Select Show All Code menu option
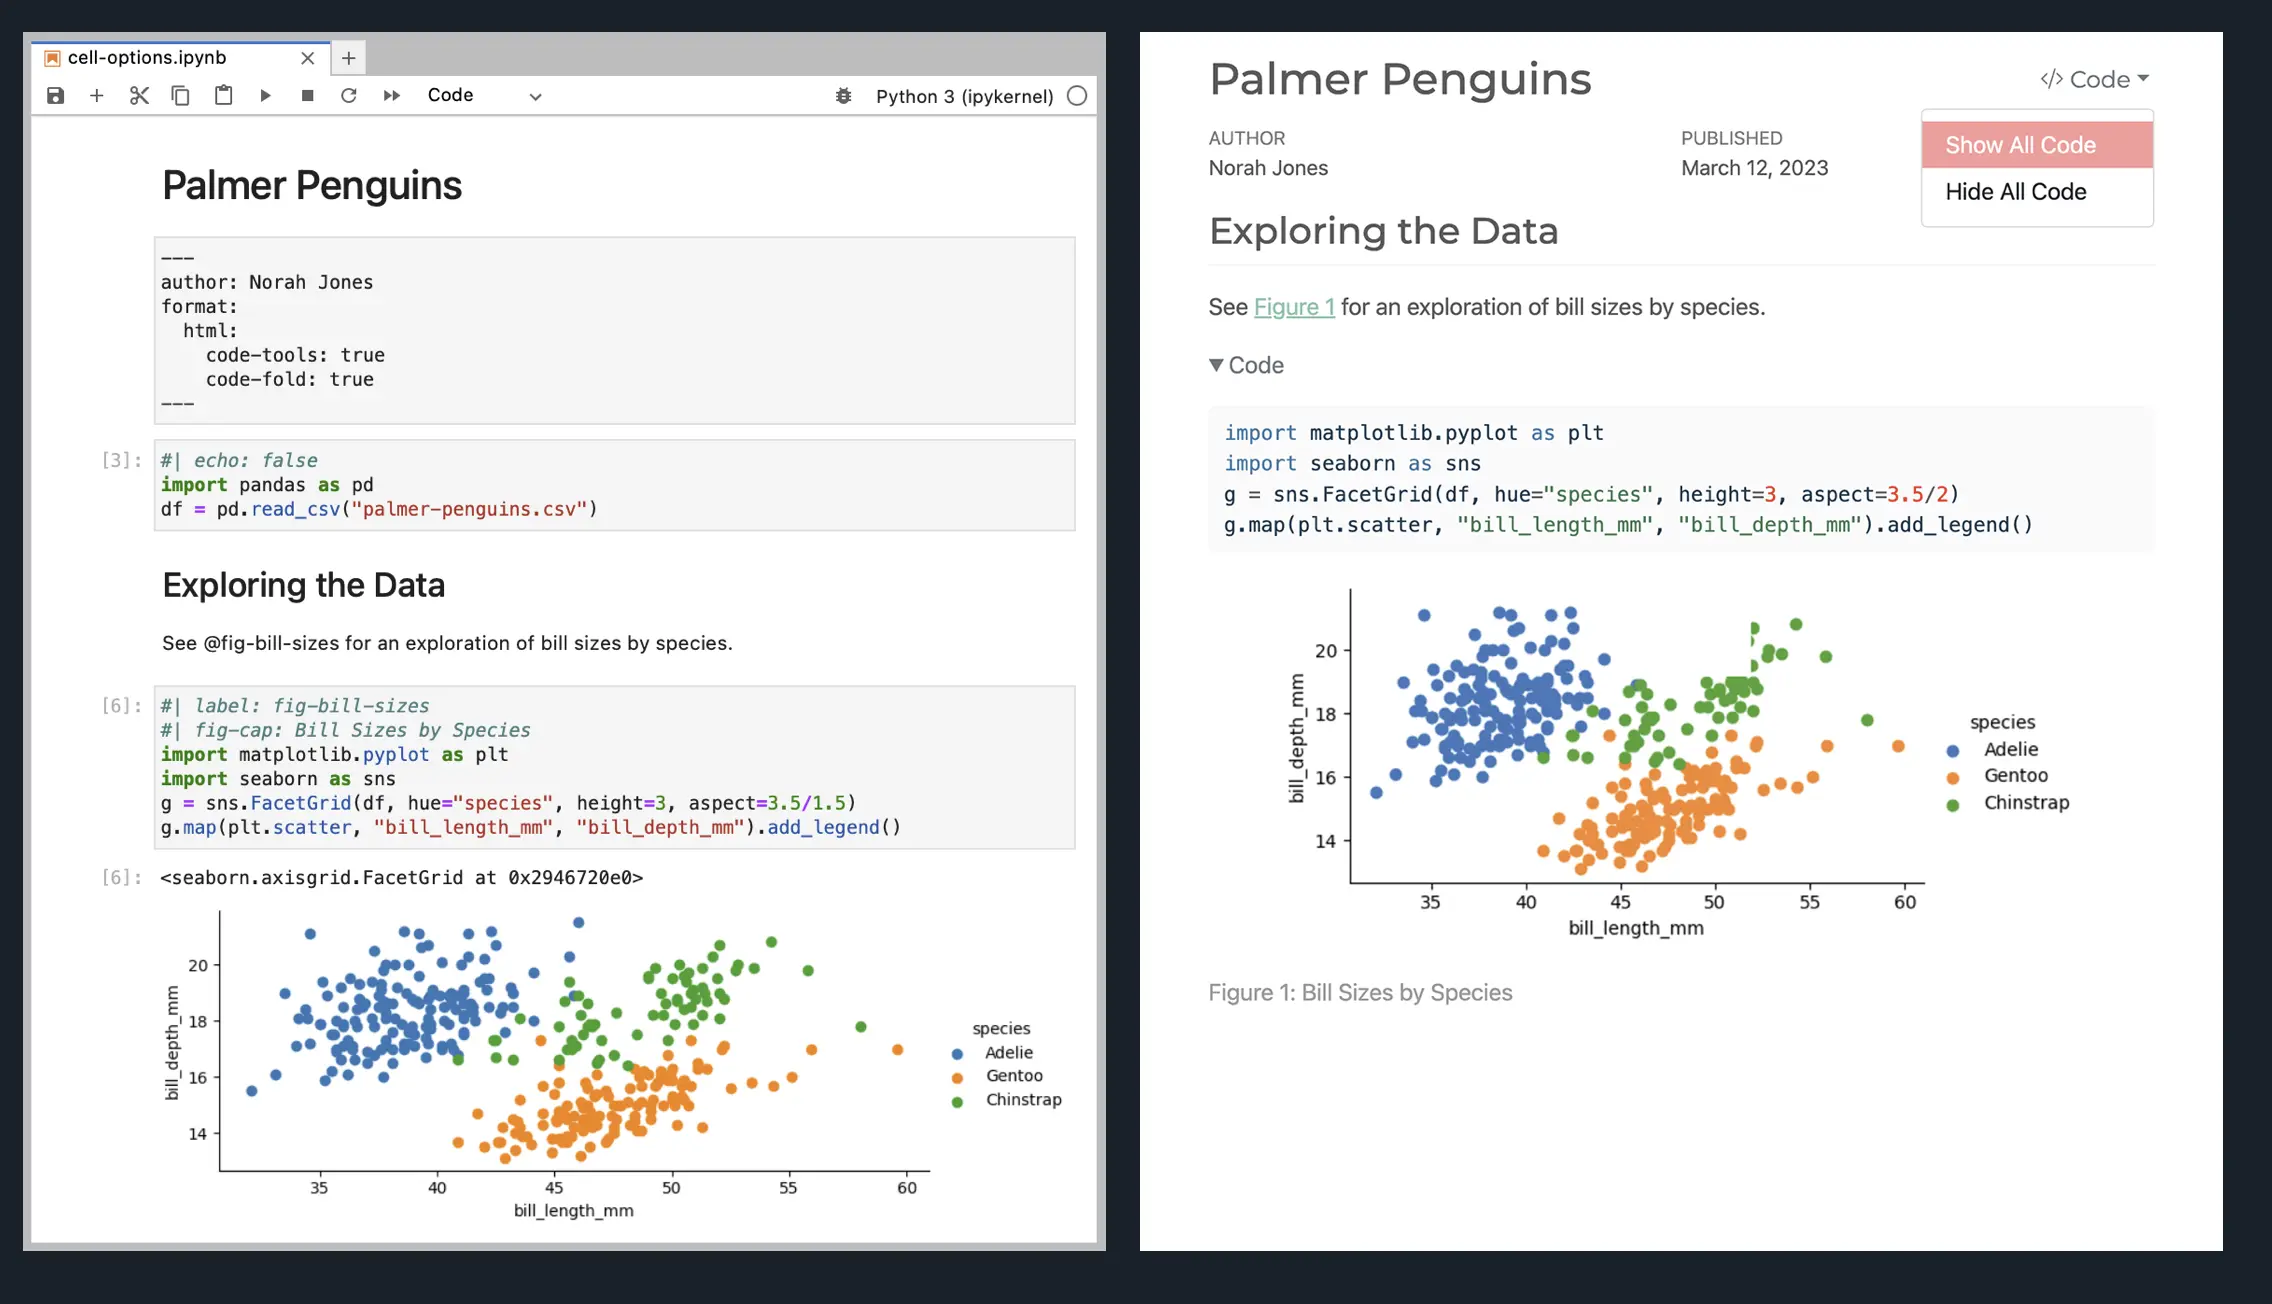The image size is (2272, 1304). [x=2020, y=145]
